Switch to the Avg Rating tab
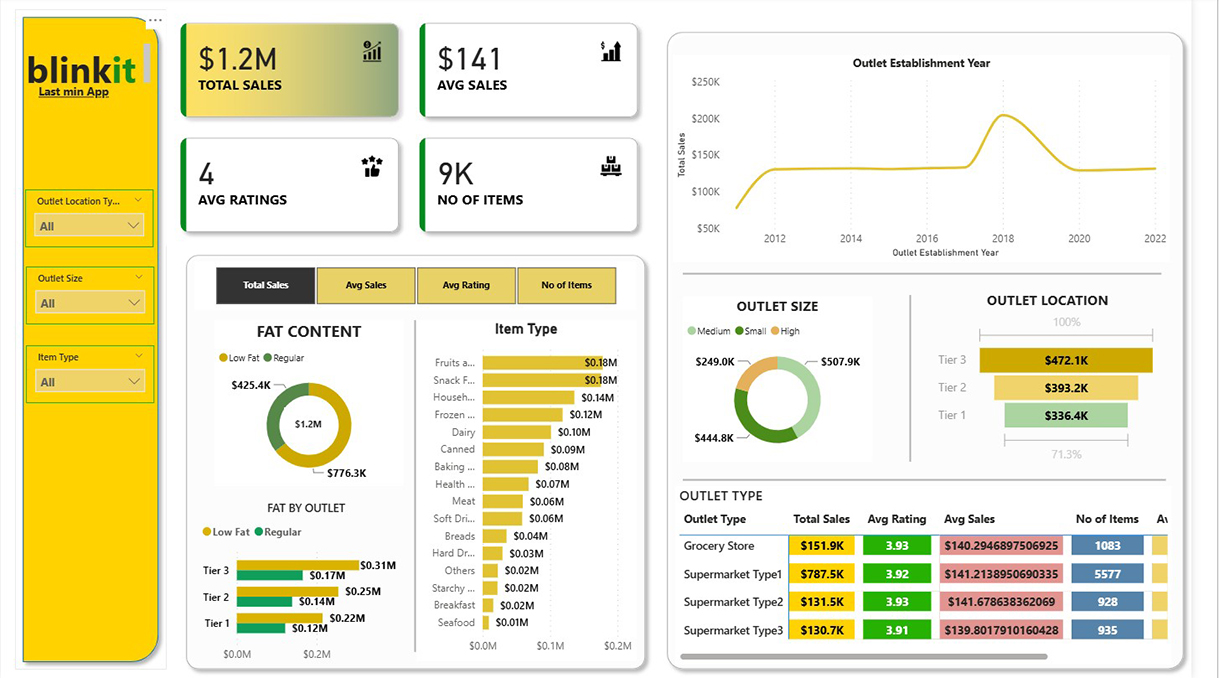The height and width of the screenshot is (678, 1219). [466, 285]
